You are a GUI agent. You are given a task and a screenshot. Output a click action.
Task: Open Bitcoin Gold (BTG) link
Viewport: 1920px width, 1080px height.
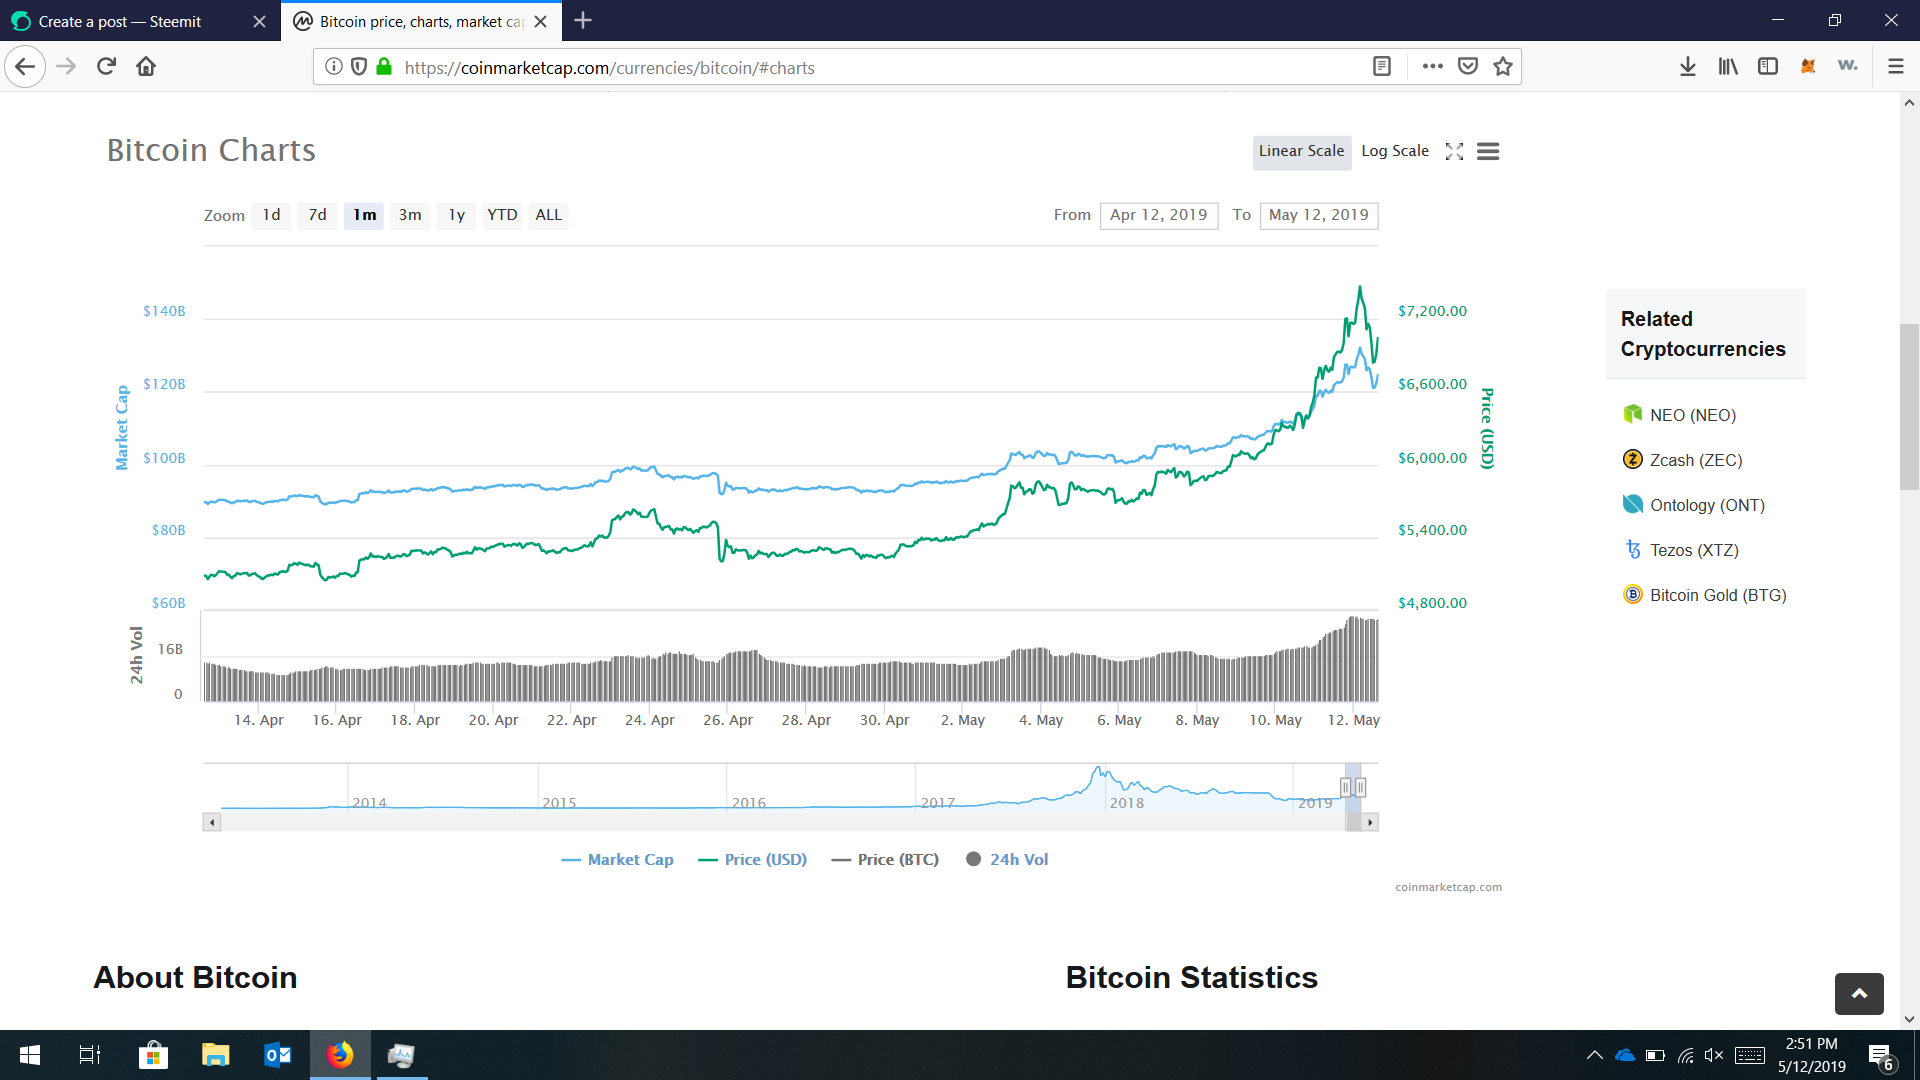1717,595
